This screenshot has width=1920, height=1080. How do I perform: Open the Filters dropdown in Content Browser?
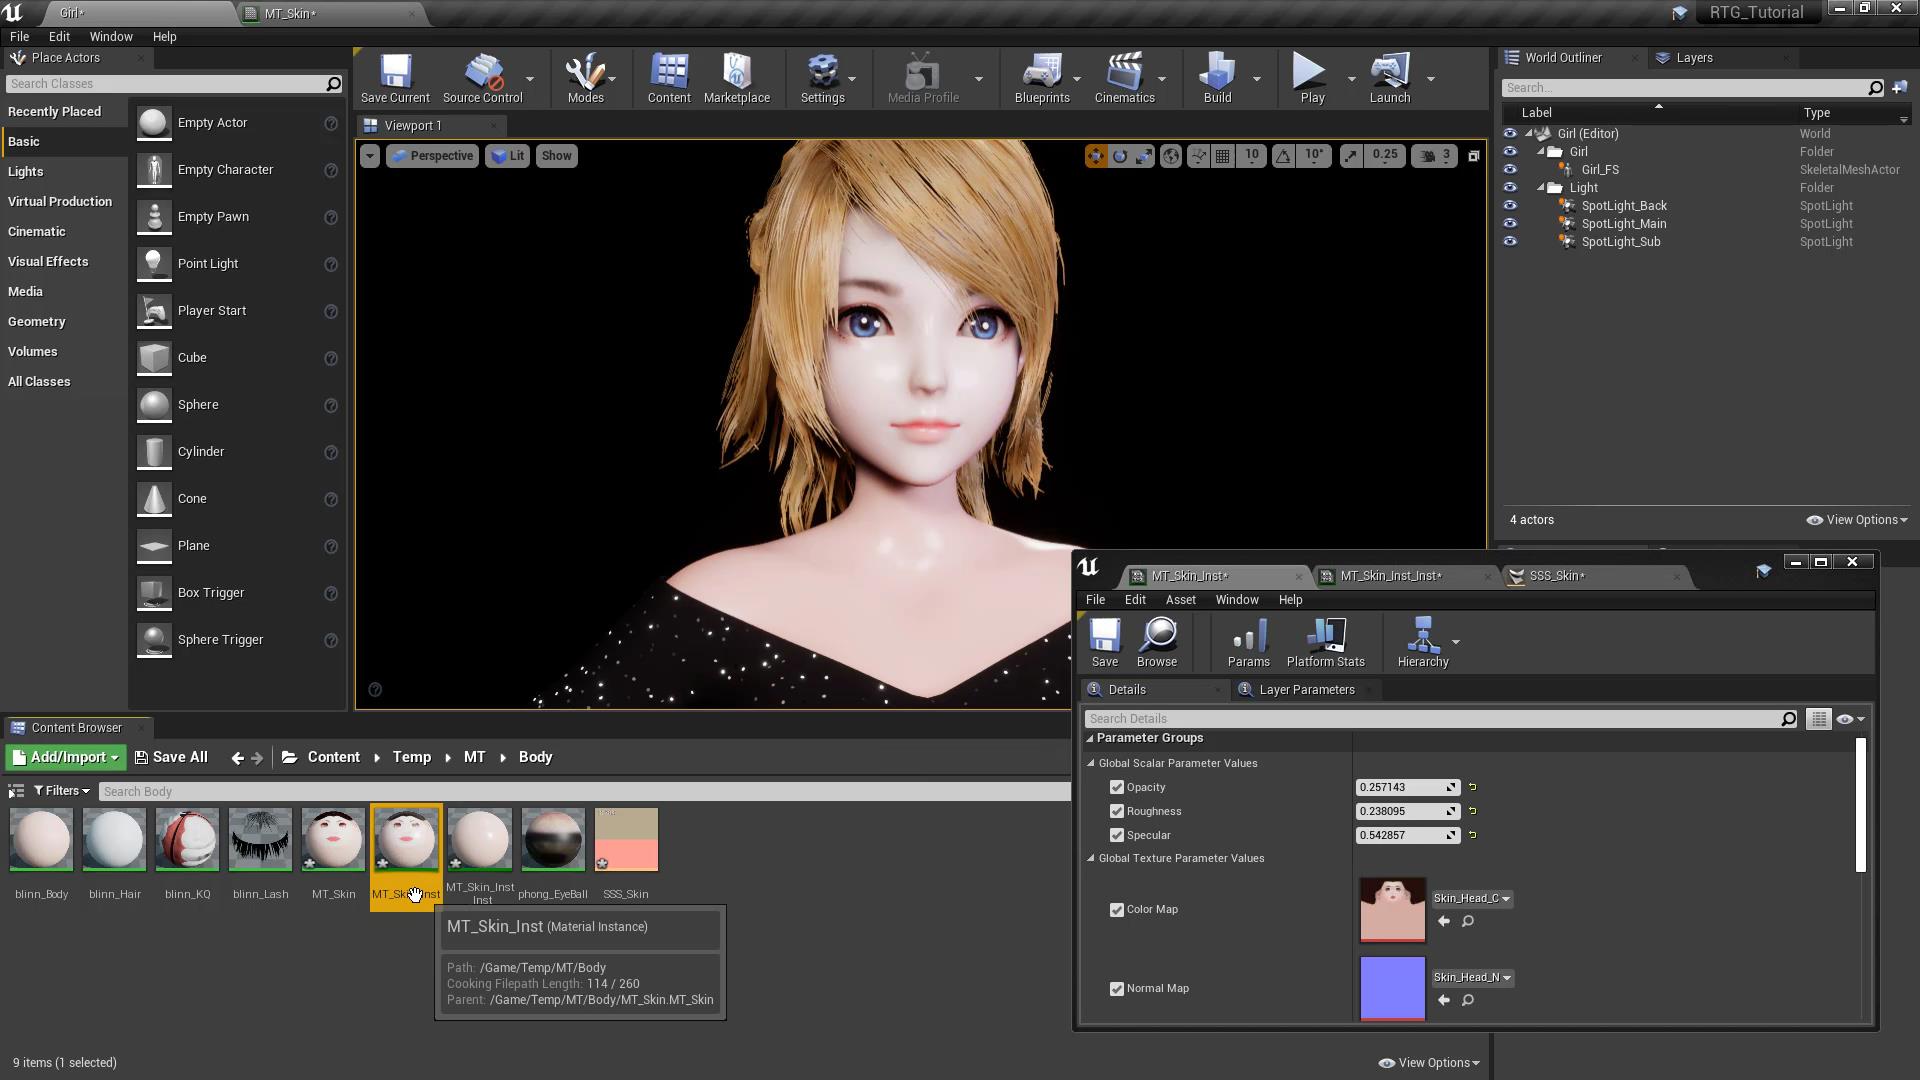point(62,791)
